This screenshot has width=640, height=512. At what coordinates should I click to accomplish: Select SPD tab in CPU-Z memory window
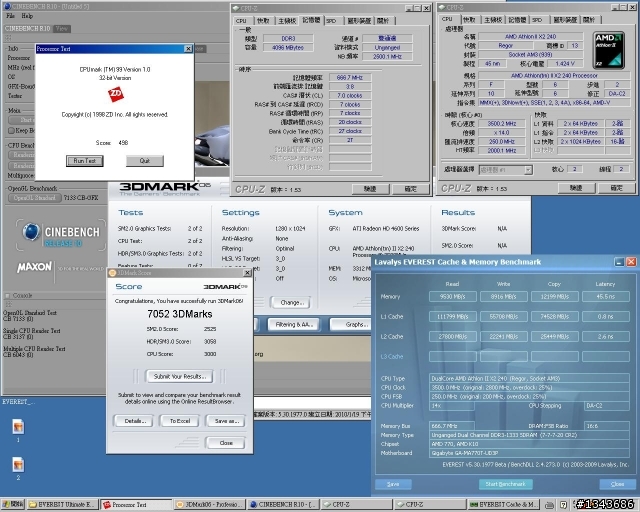click(331, 20)
